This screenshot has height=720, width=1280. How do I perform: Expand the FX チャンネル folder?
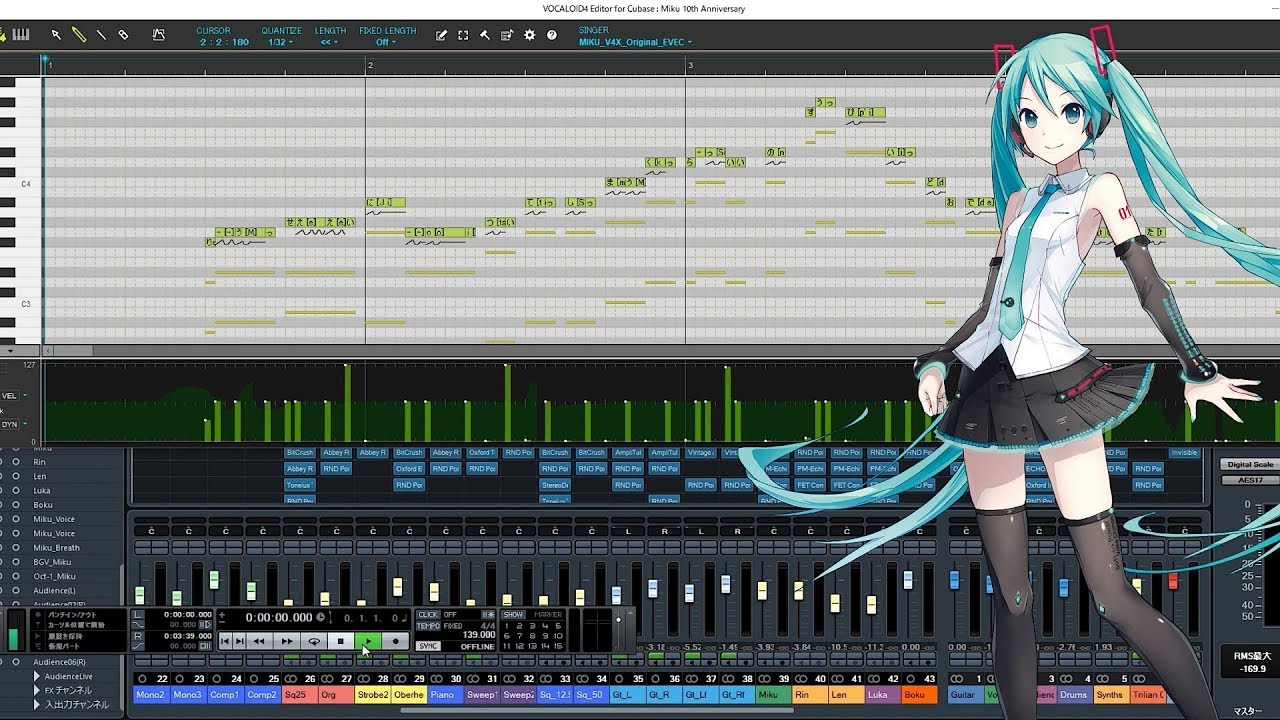[x=37, y=690]
